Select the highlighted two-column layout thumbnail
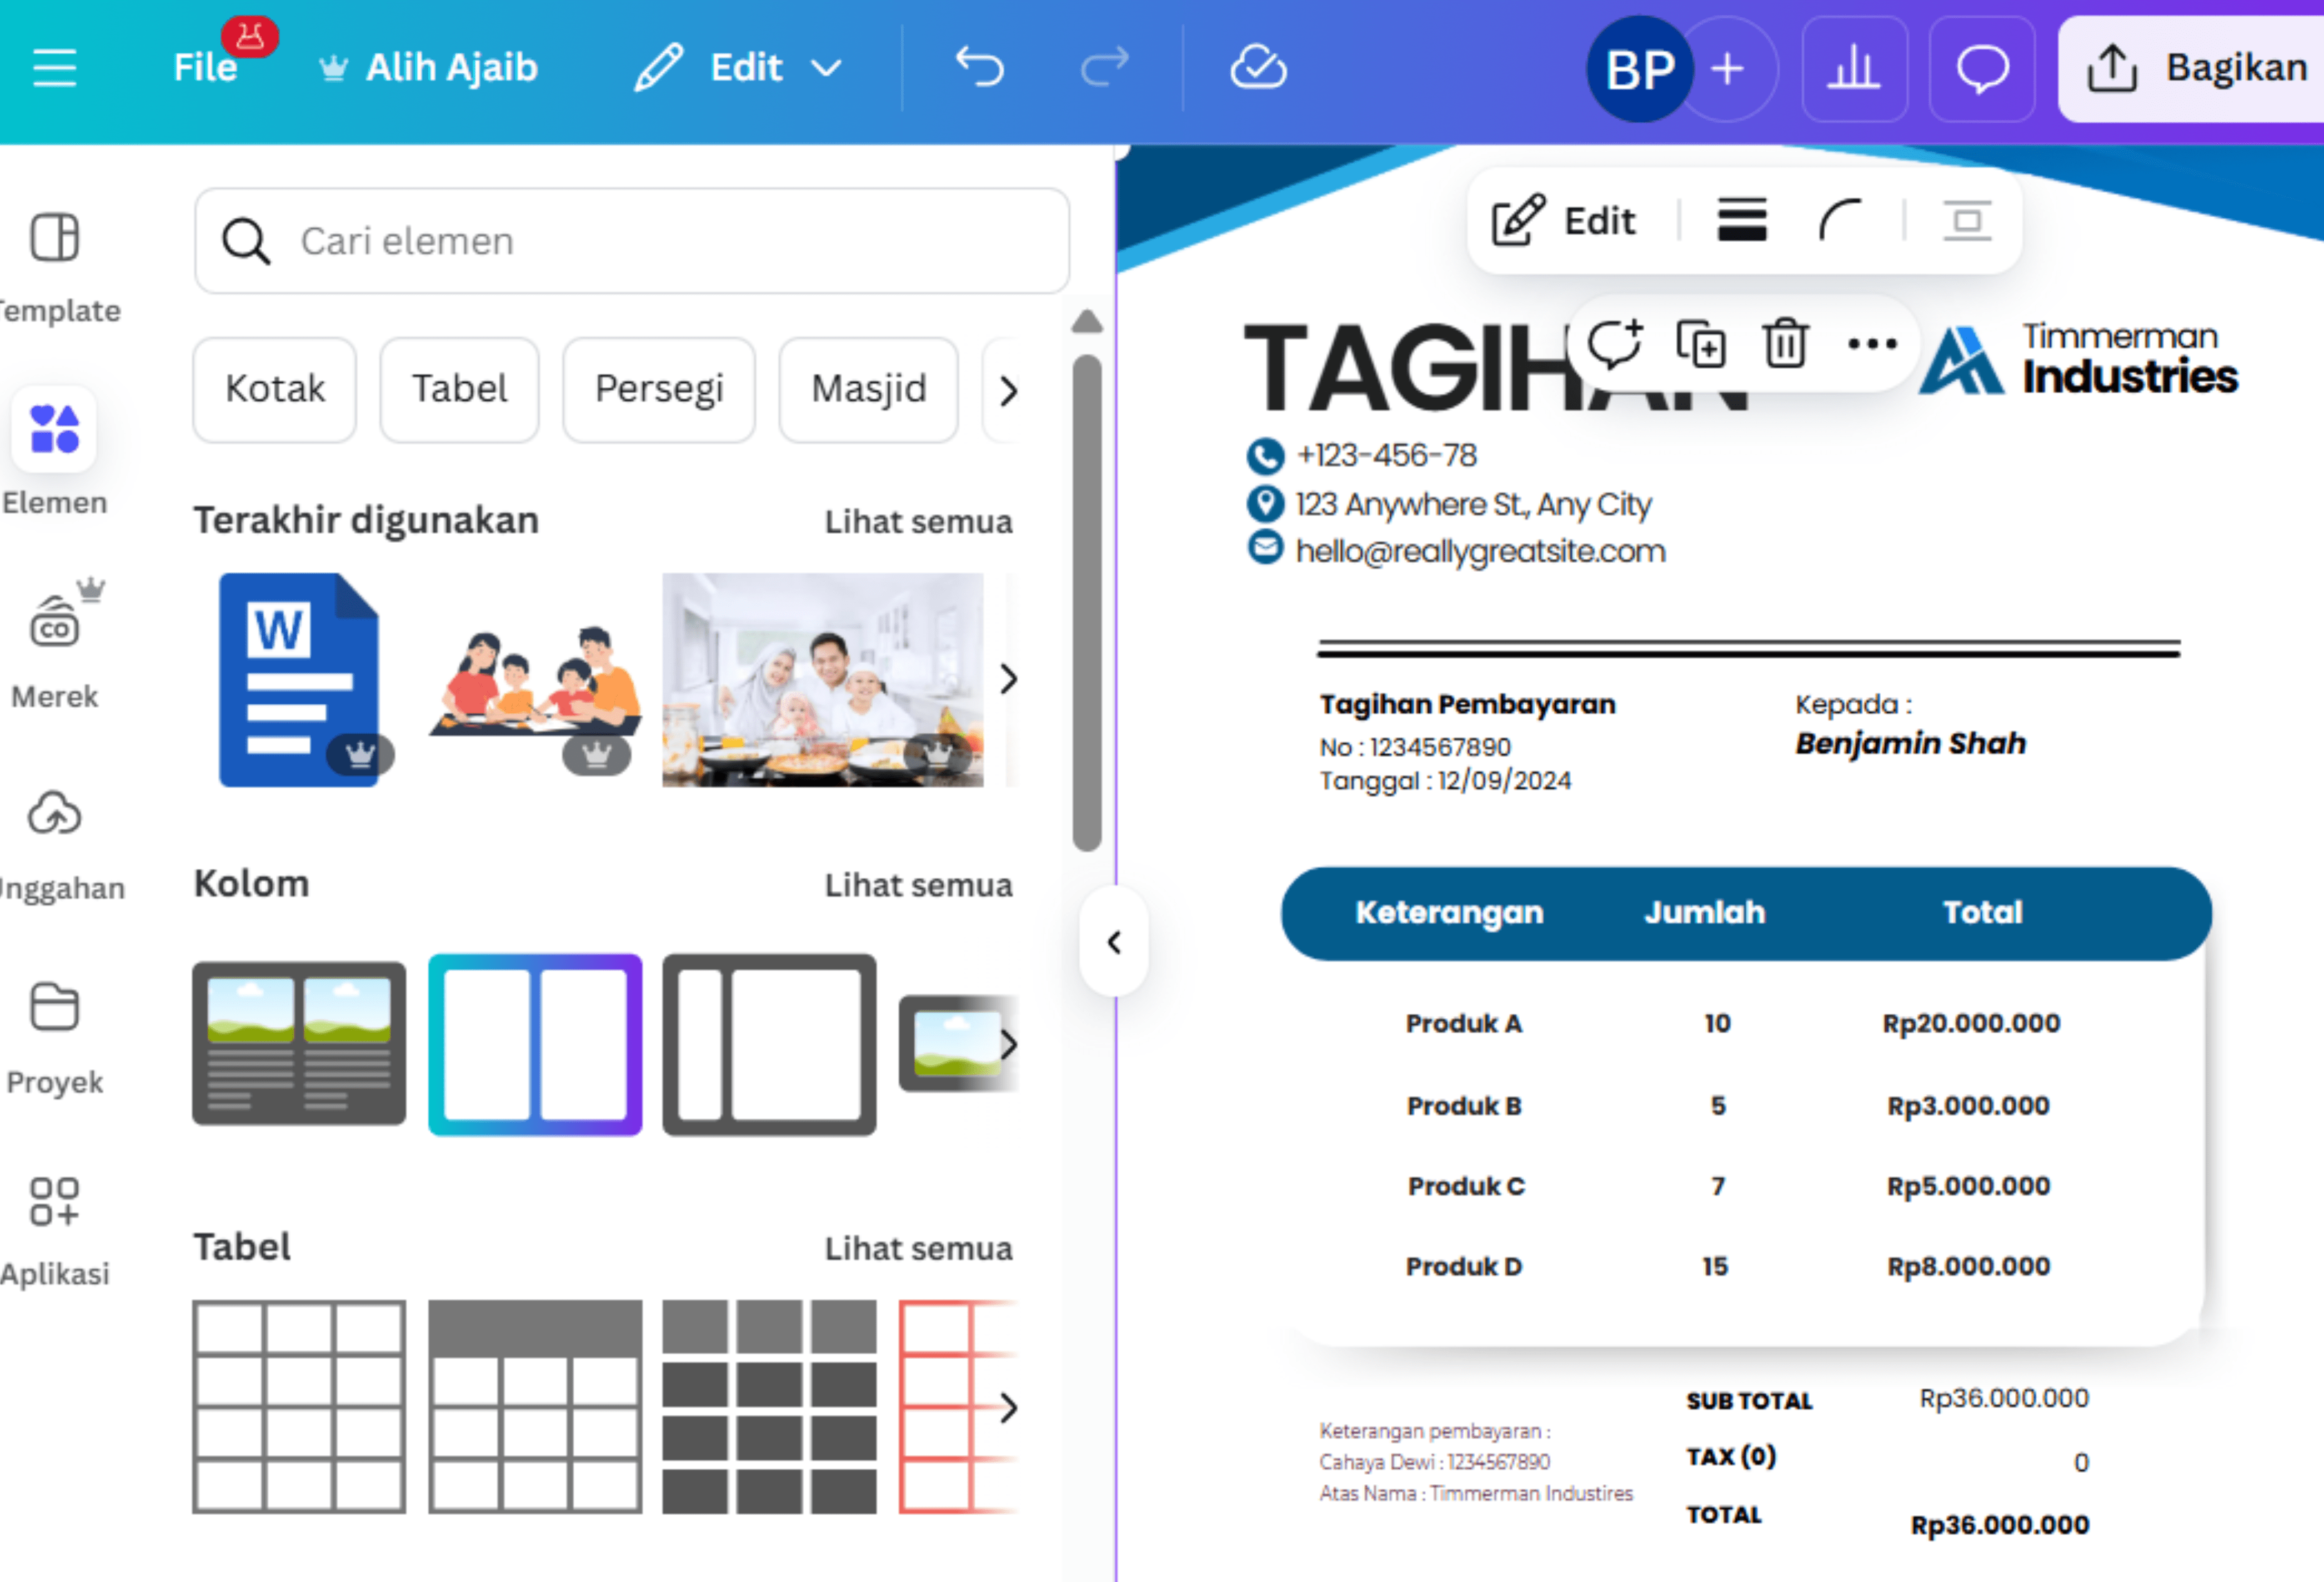 pyautogui.click(x=534, y=1044)
